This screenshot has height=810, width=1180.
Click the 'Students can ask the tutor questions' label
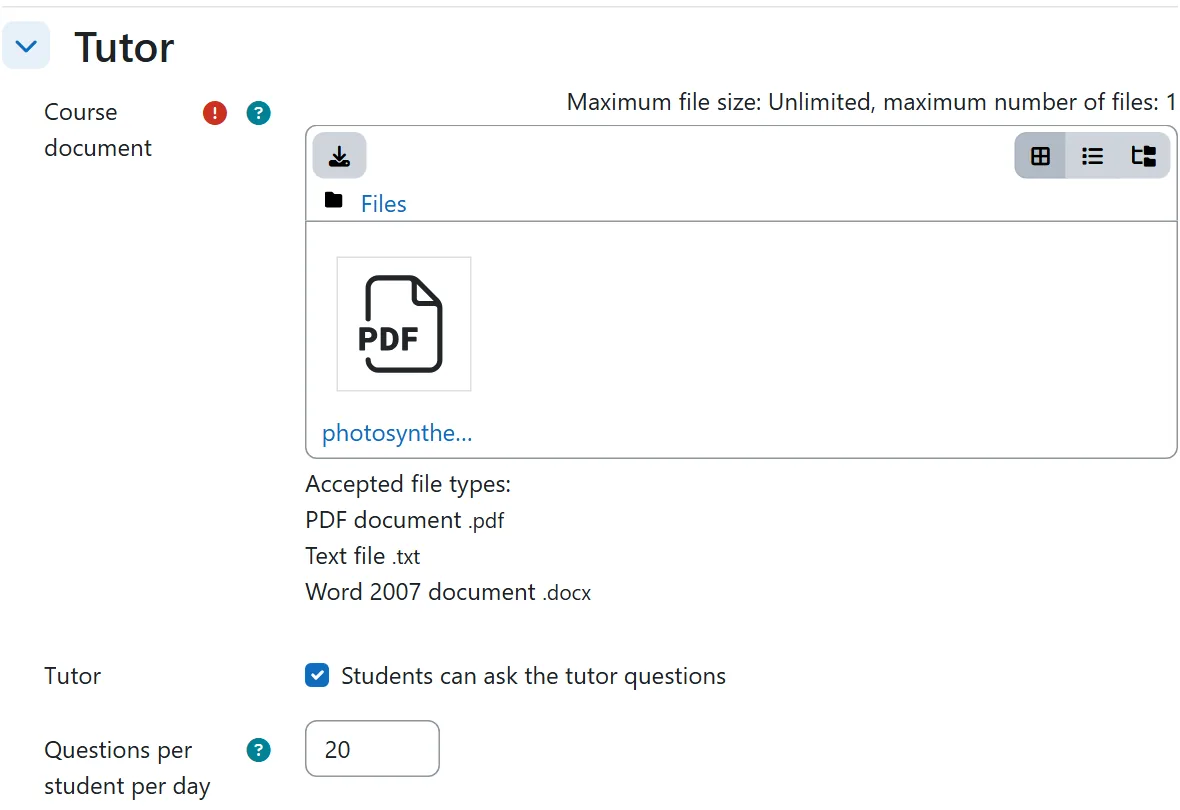click(534, 676)
